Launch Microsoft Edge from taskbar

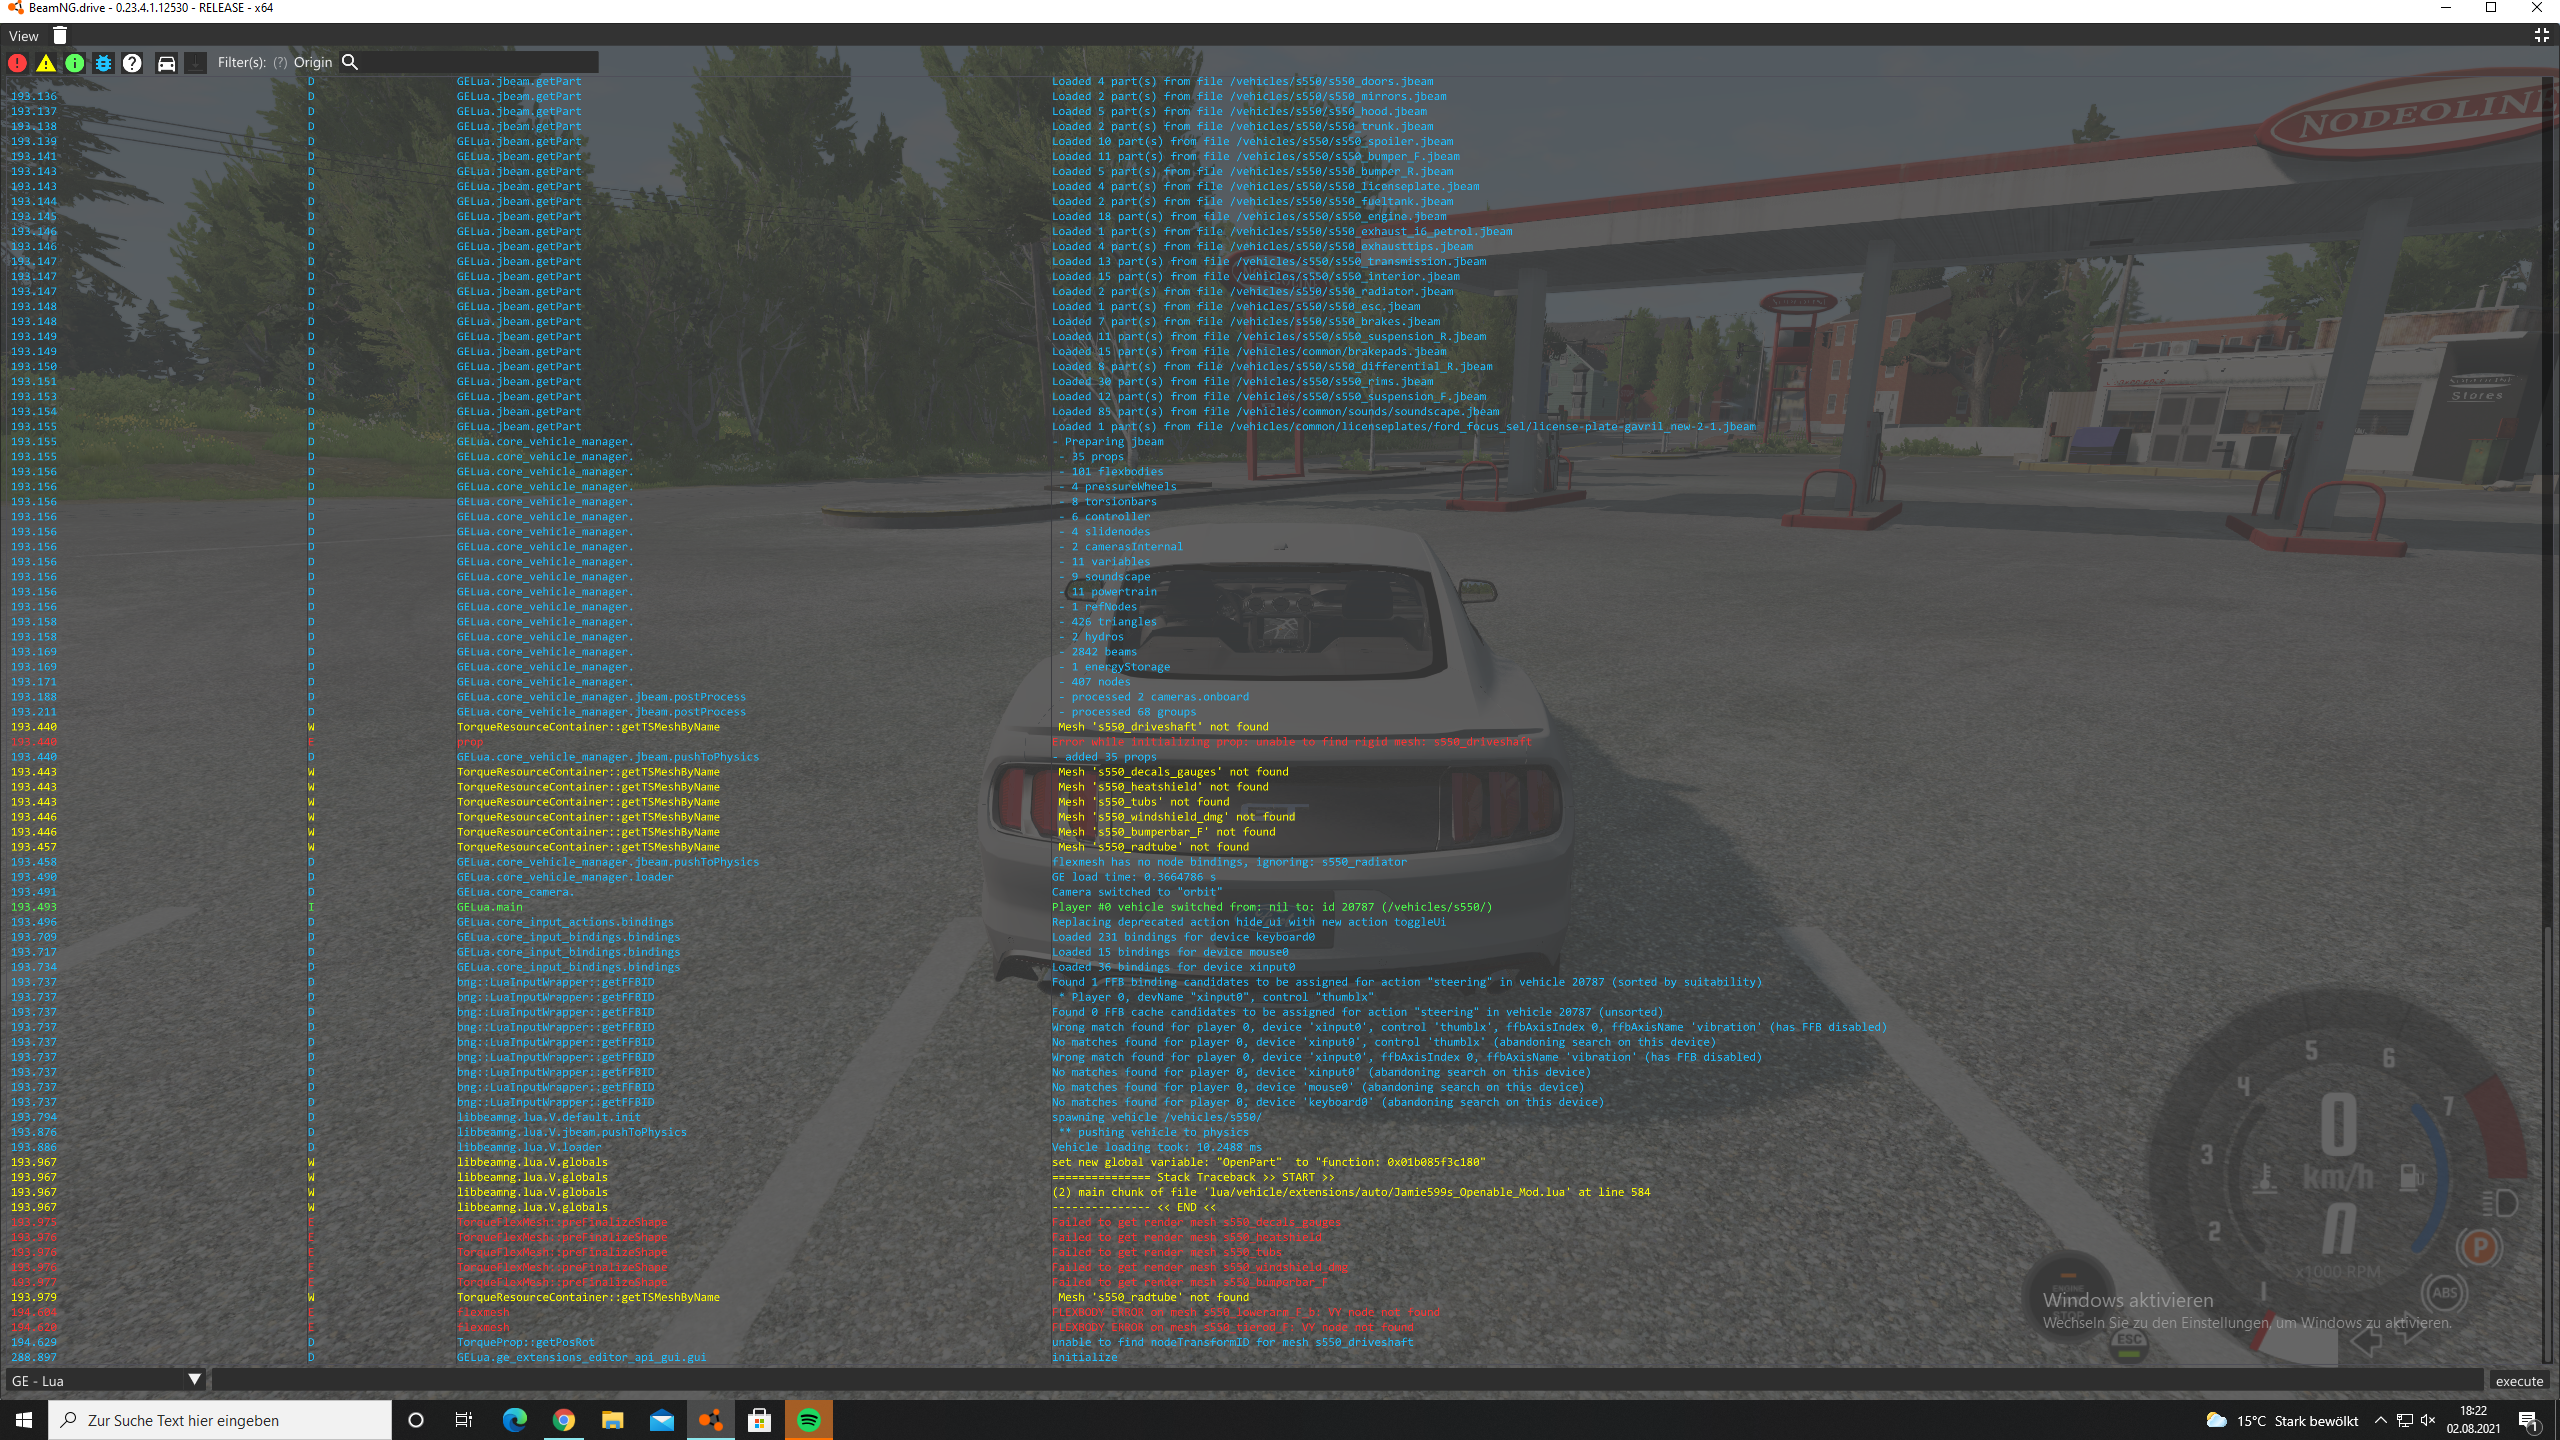(x=514, y=1420)
